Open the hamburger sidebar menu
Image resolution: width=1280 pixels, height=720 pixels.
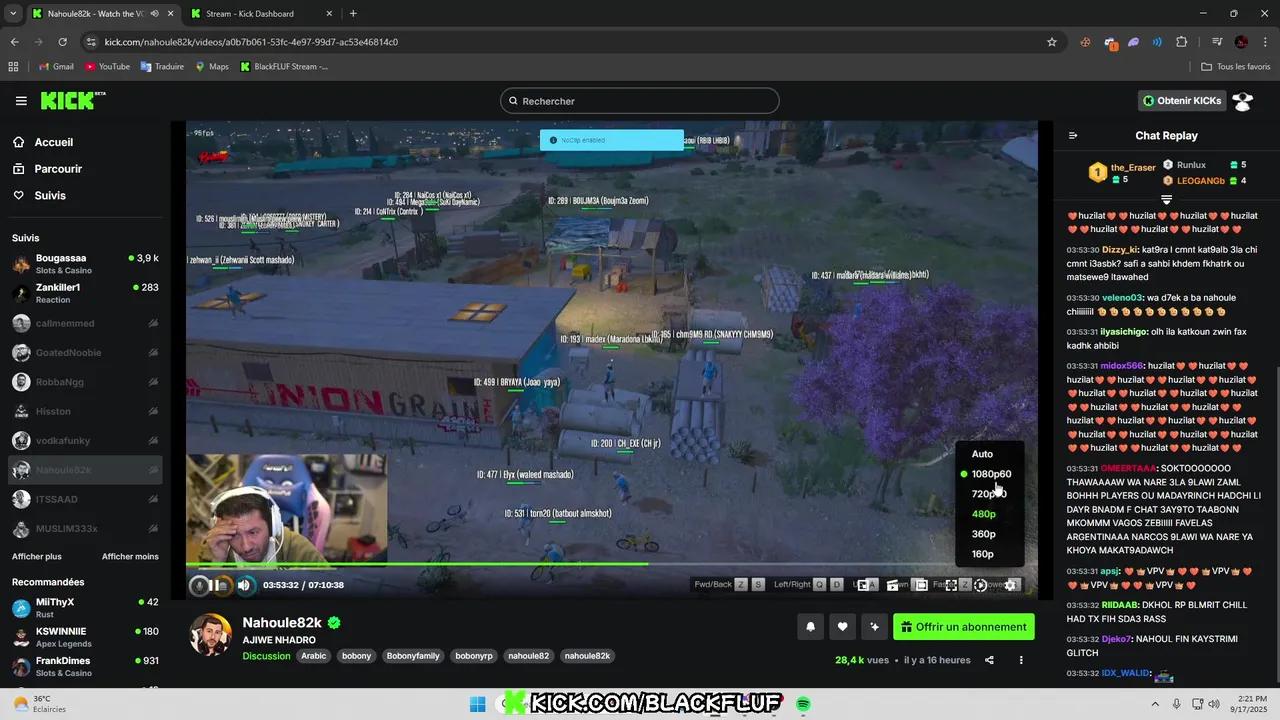click(x=21, y=101)
